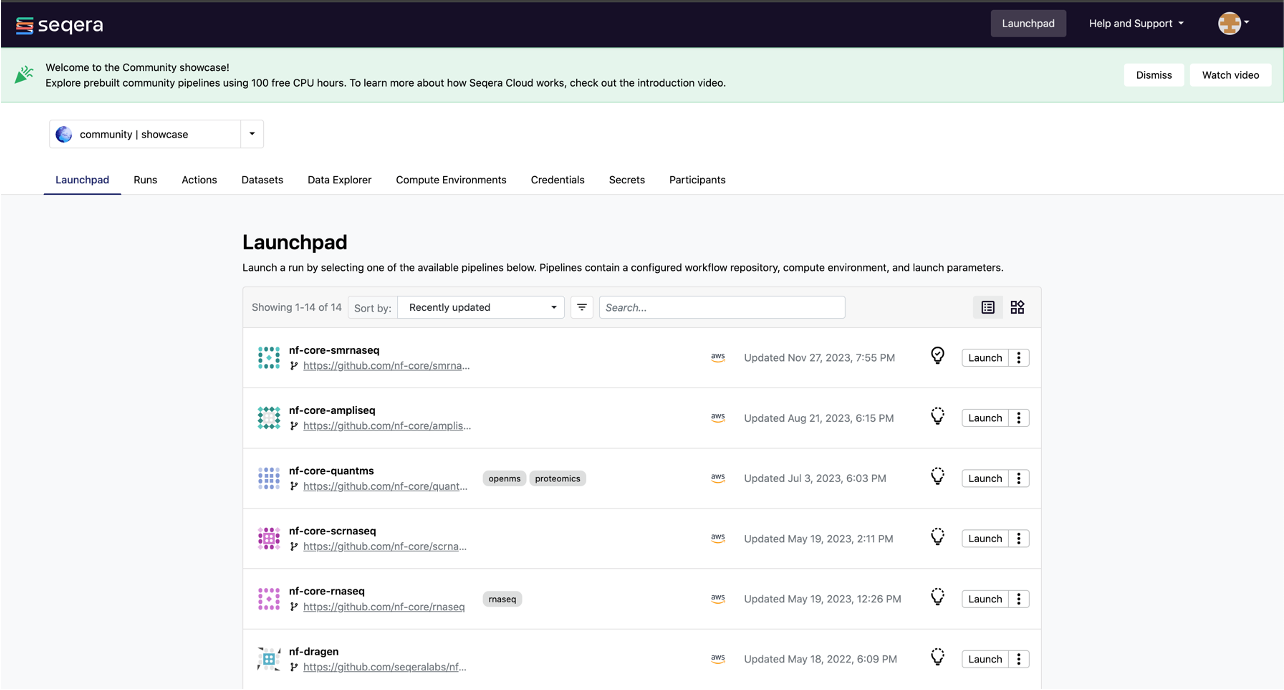This screenshot has height=690, width=1284.
Task: Open the seqeralabs nf-dragen GitHub link
Action: click(x=386, y=667)
